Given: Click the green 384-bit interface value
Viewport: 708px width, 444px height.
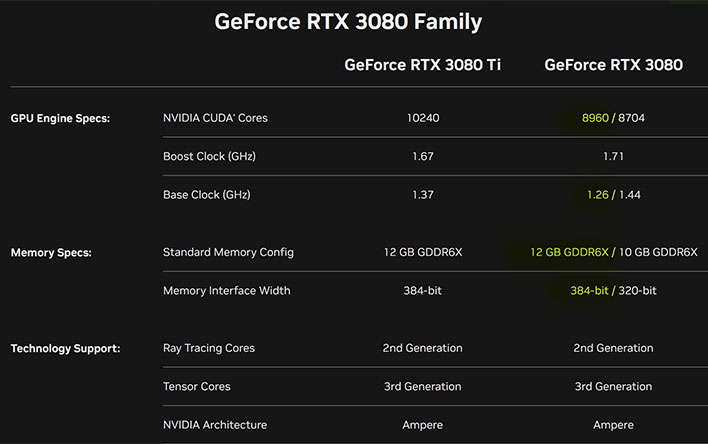Looking at the screenshot, I should coord(589,290).
